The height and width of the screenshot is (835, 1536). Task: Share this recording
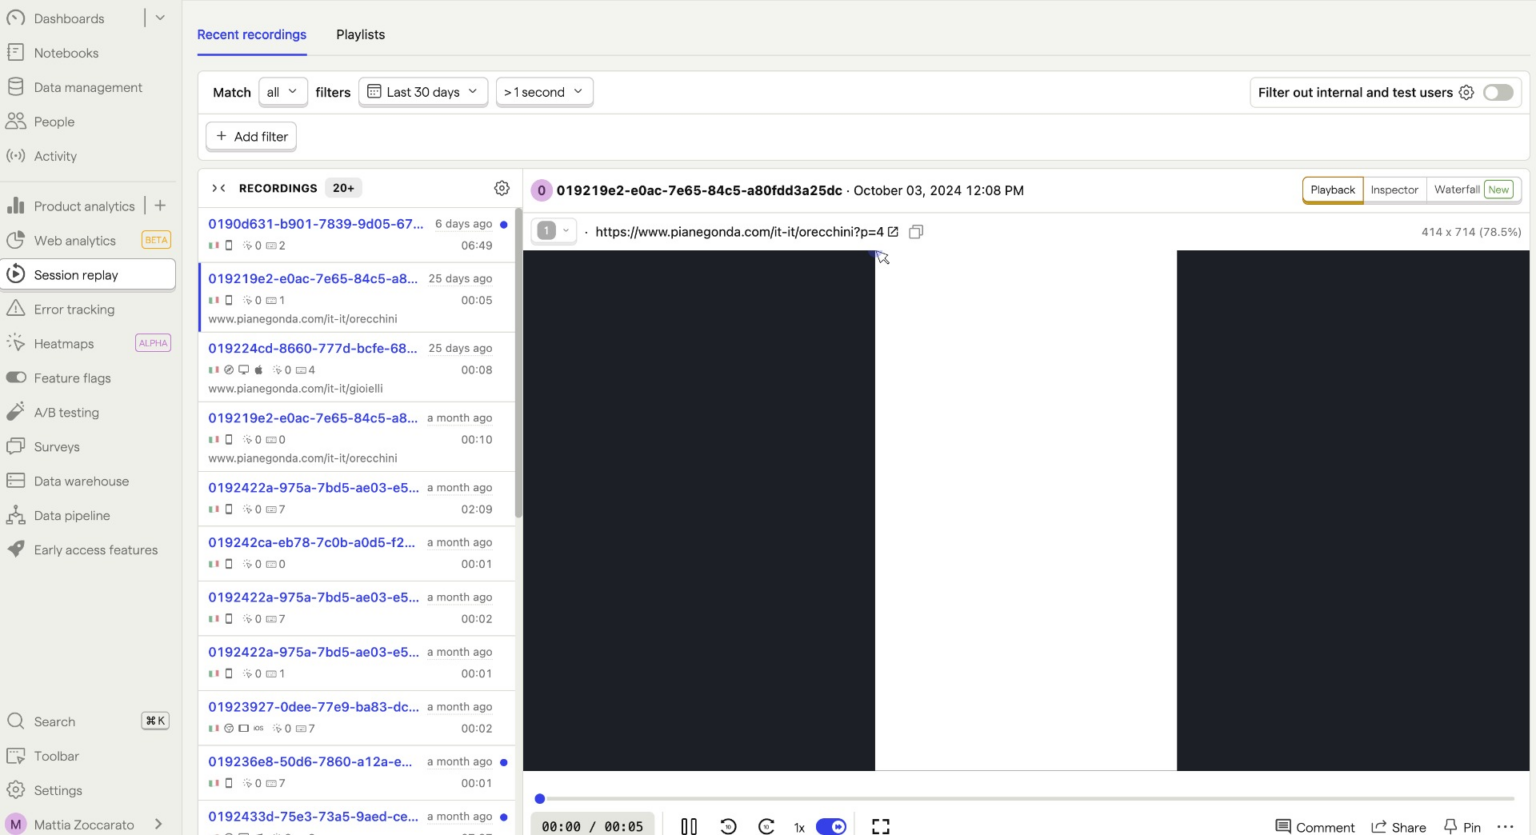1399,827
